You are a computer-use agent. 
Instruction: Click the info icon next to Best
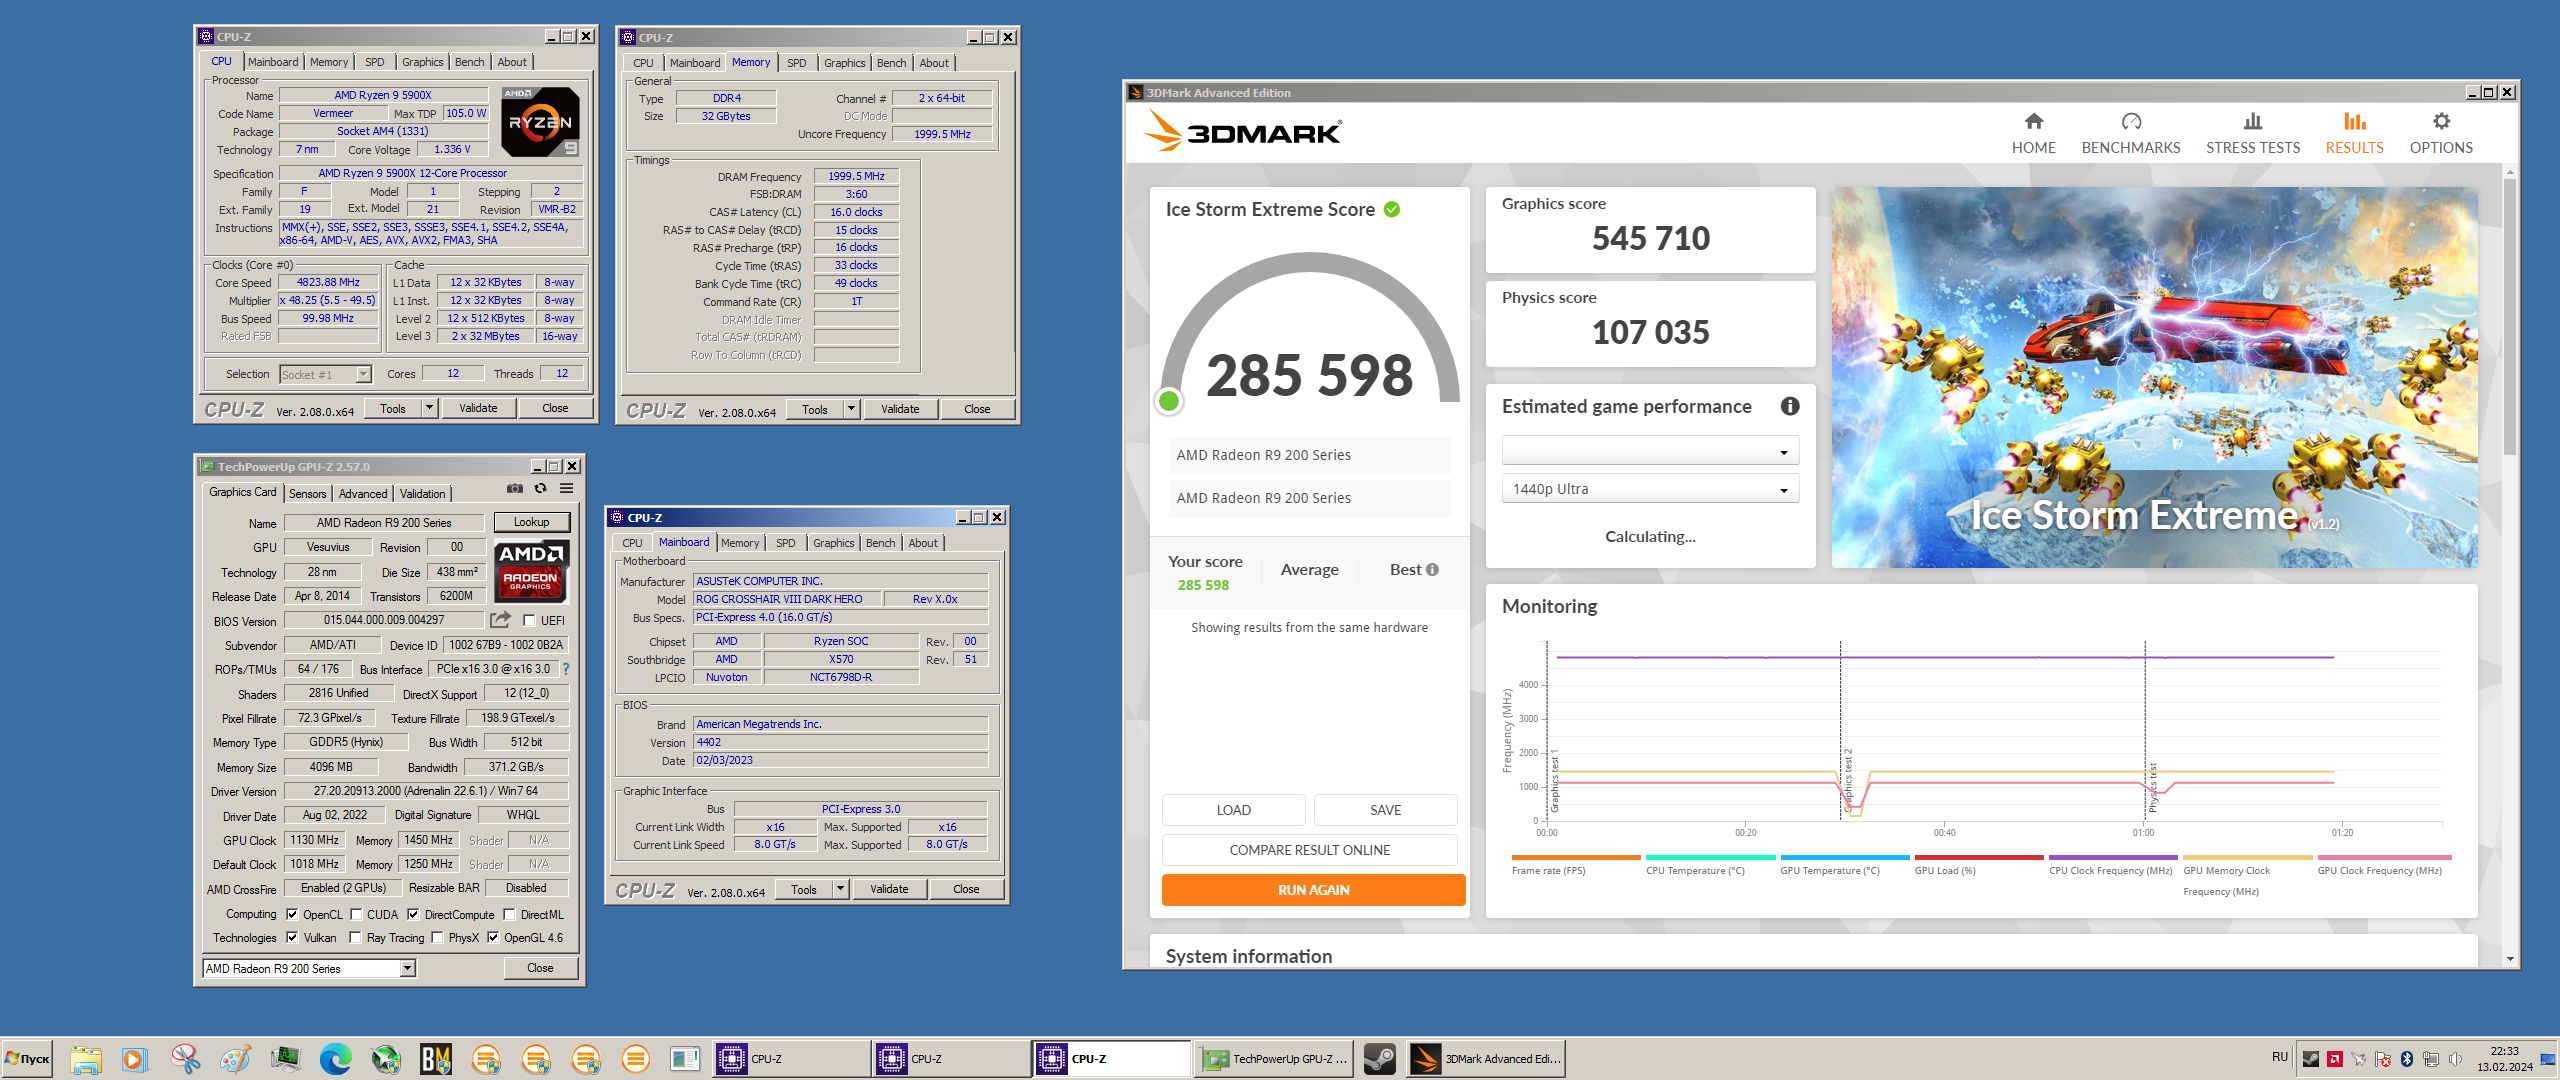pyautogui.click(x=1432, y=569)
